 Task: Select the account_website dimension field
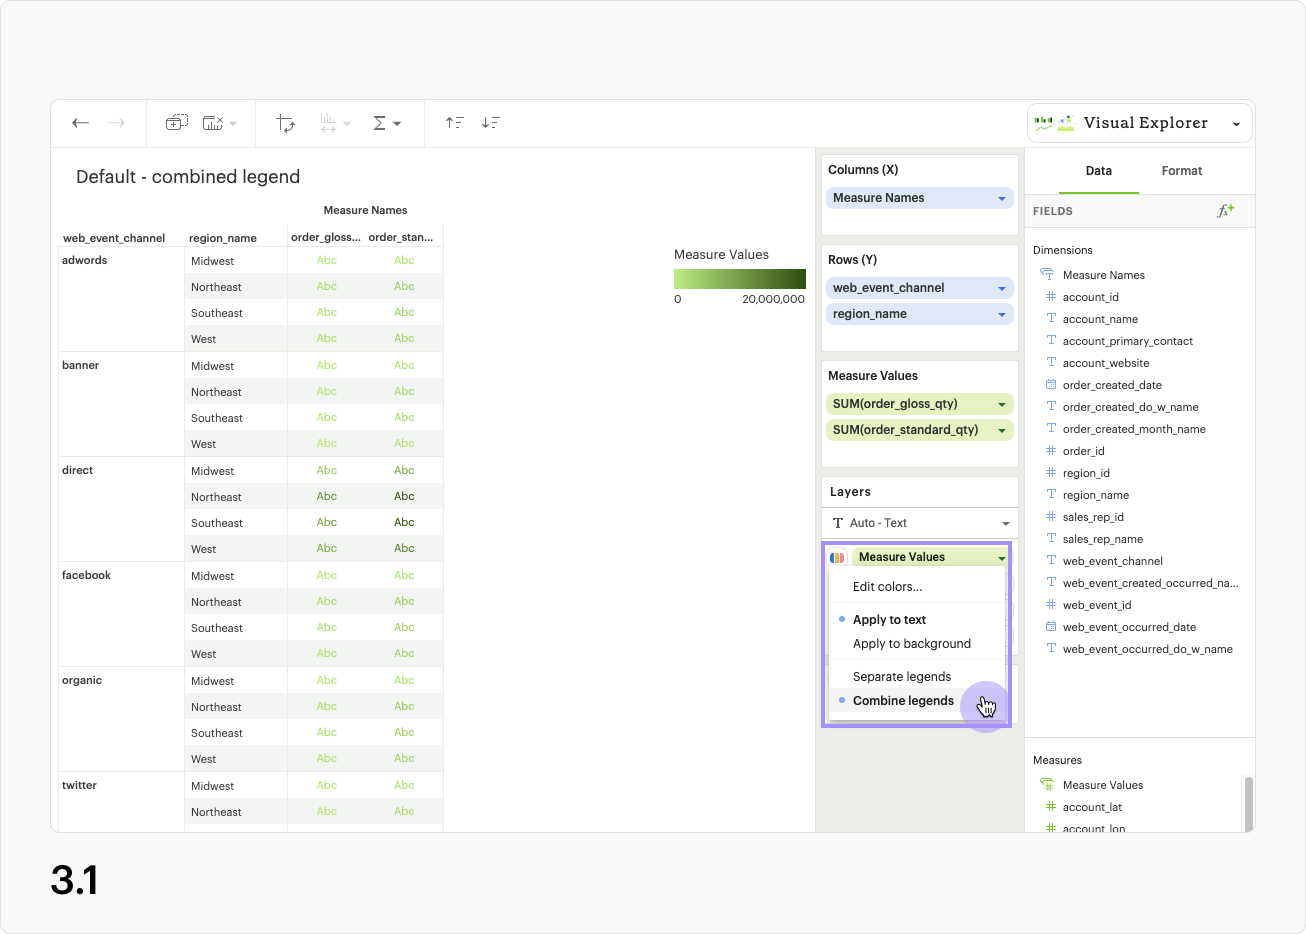point(1106,363)
